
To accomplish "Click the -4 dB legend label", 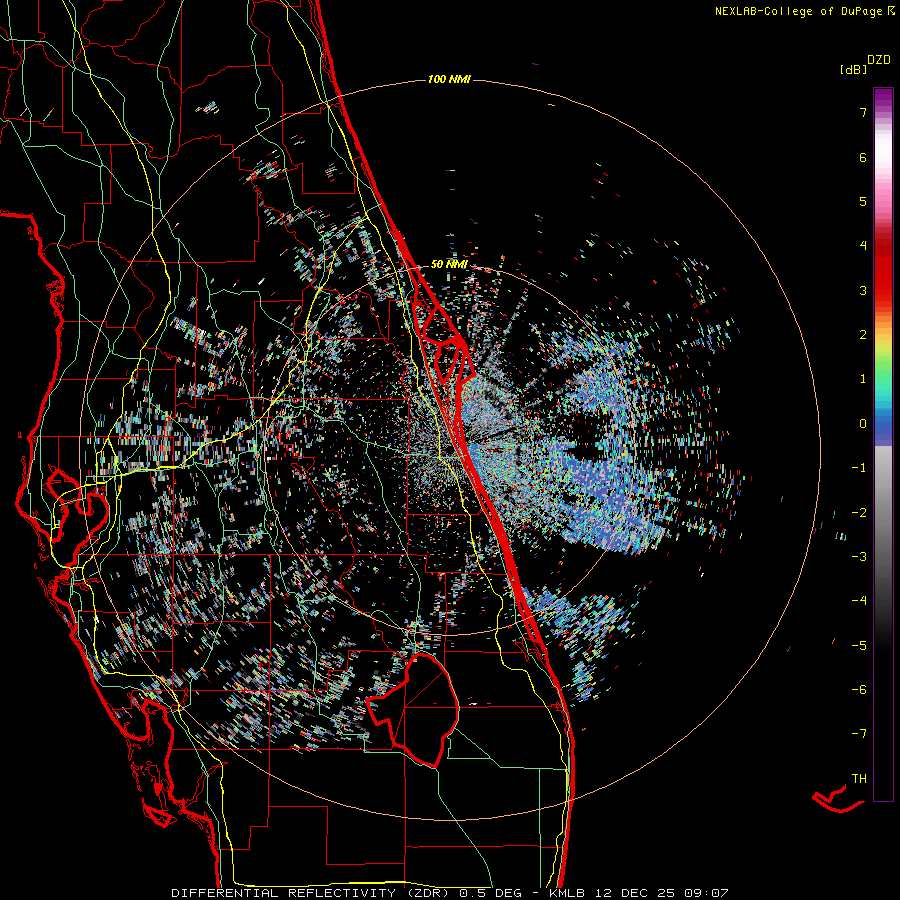I will click(859, 601).
